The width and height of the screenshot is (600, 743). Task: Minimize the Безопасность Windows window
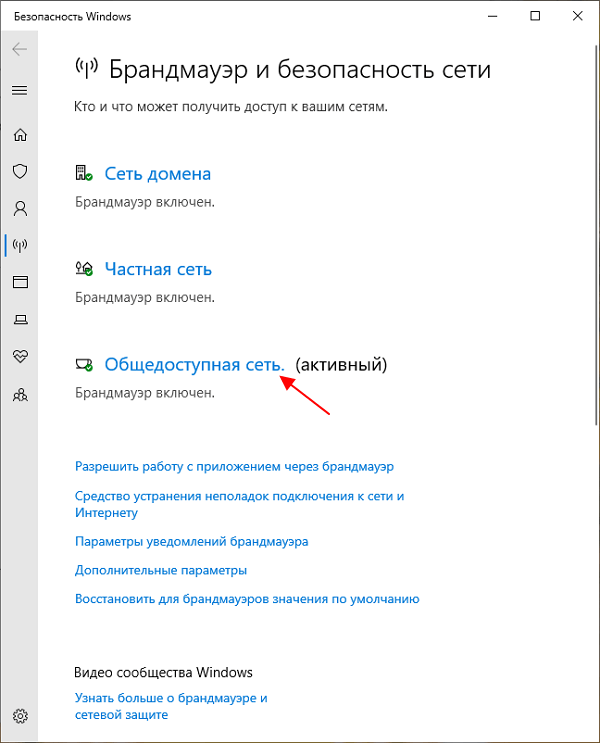coord(493,16)
